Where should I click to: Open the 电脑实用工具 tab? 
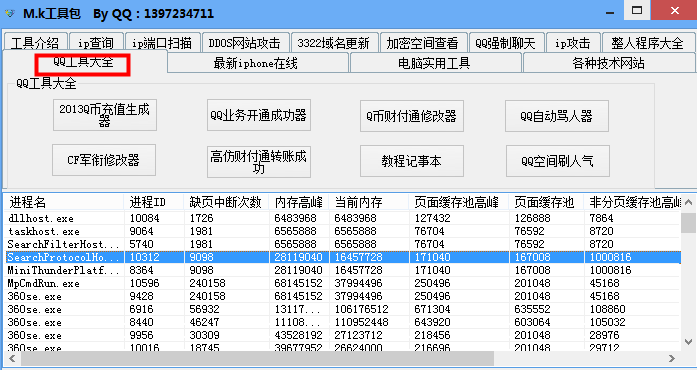pyautogui.click(x=436, y=63)
